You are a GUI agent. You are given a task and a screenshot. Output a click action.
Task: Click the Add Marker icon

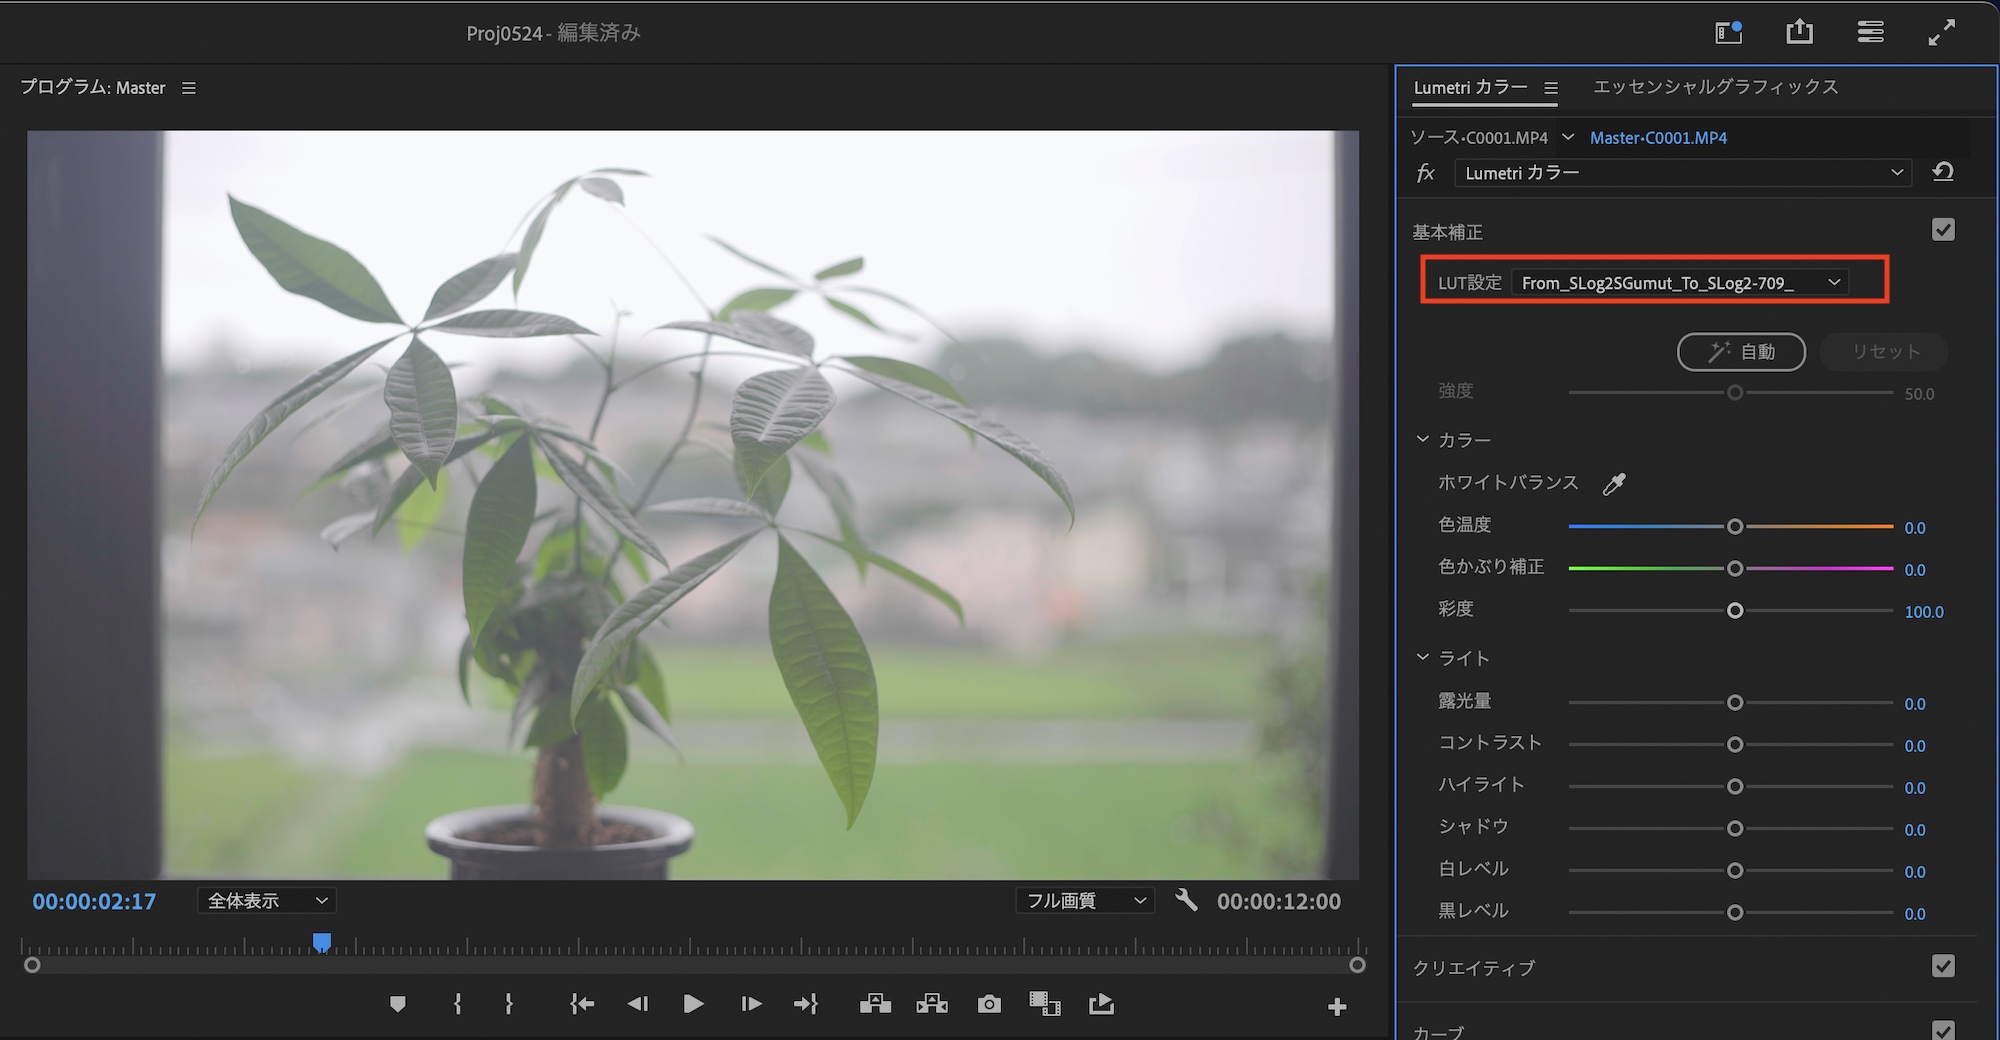point(398,1004)
